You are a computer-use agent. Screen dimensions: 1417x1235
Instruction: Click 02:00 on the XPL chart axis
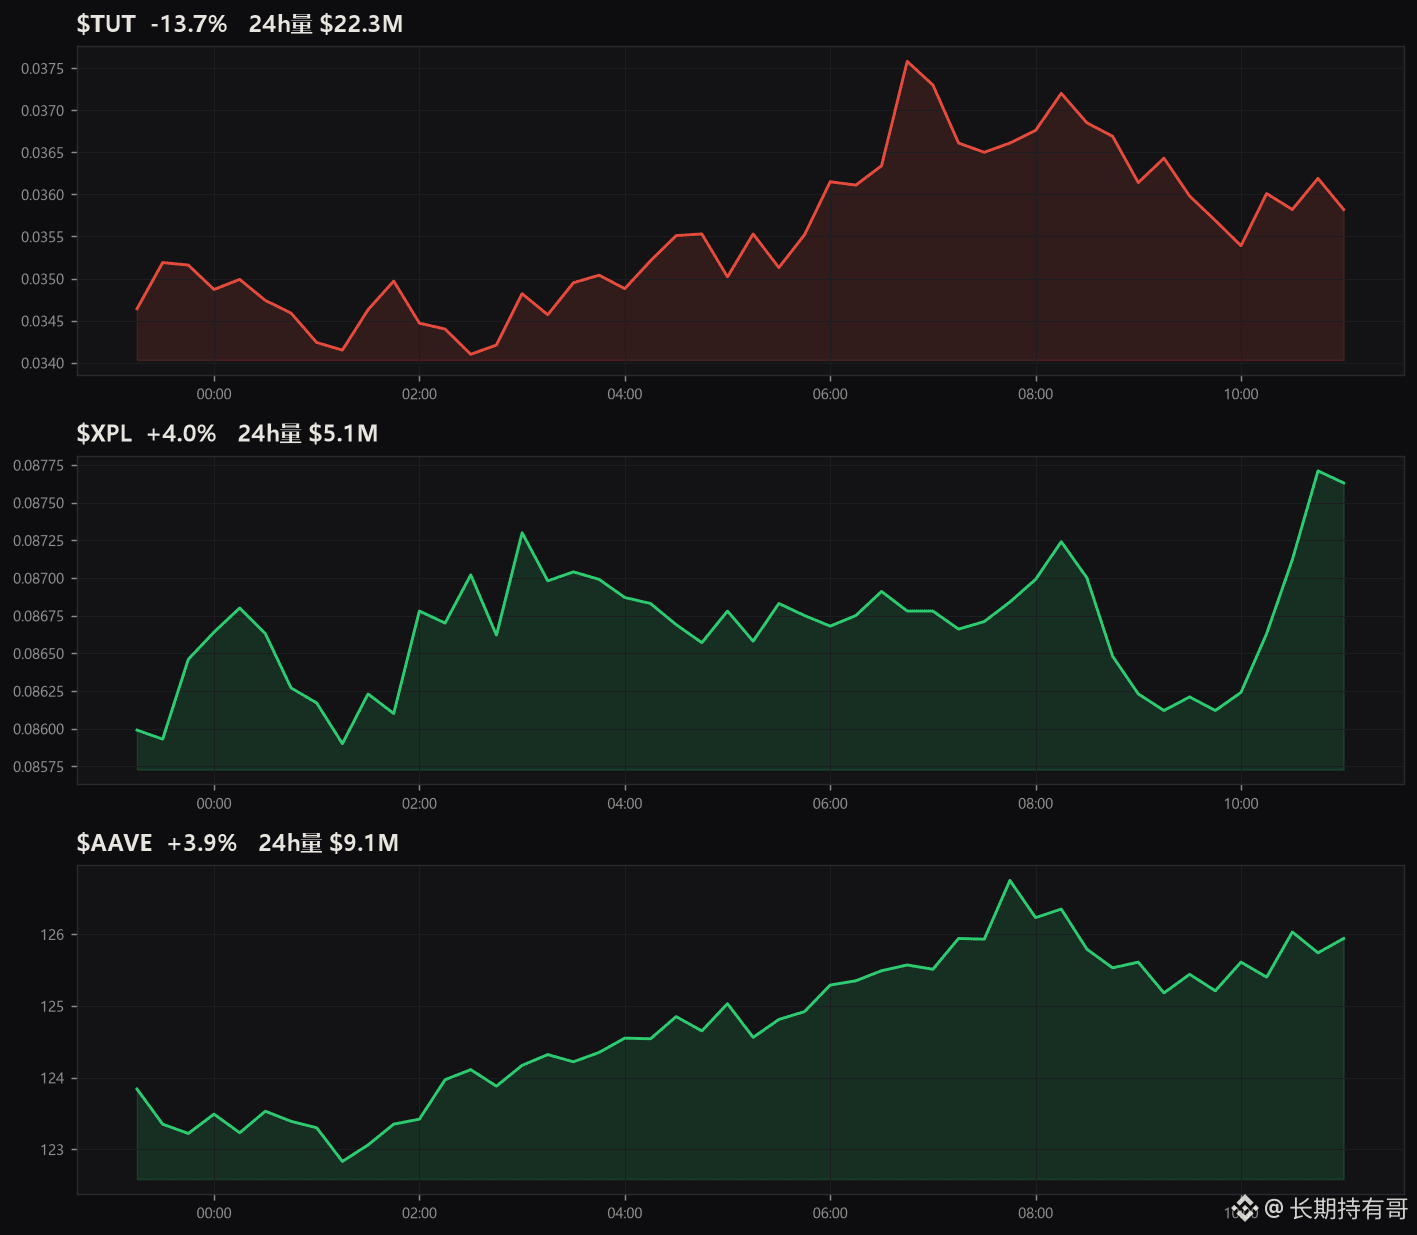point(419,803)
